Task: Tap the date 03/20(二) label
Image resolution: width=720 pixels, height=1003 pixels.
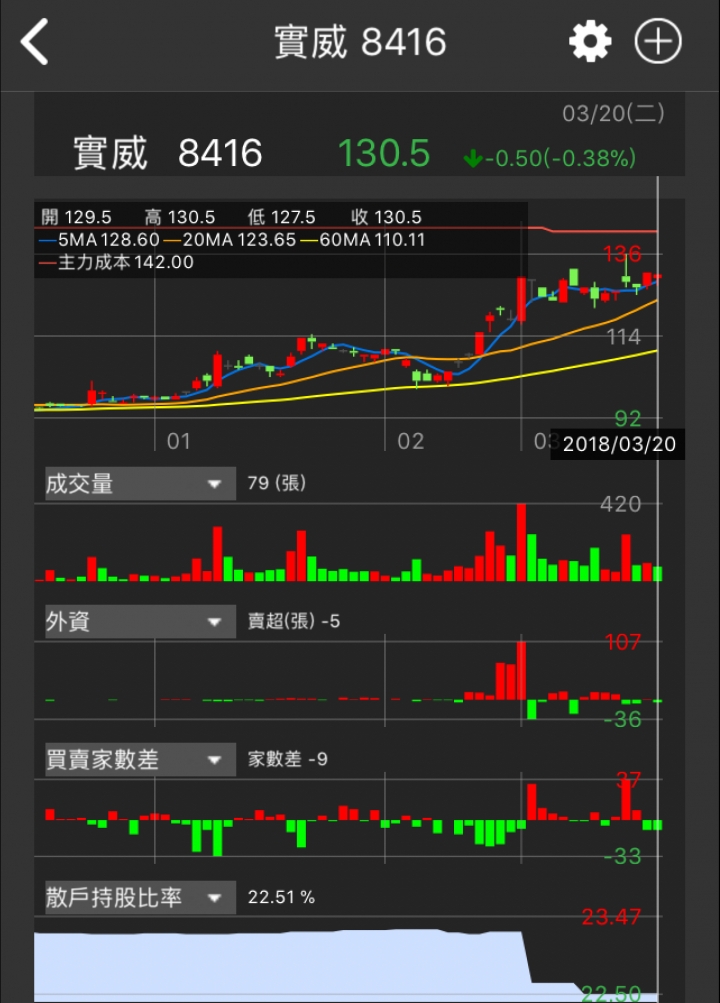Action: (x=613, y=113)
